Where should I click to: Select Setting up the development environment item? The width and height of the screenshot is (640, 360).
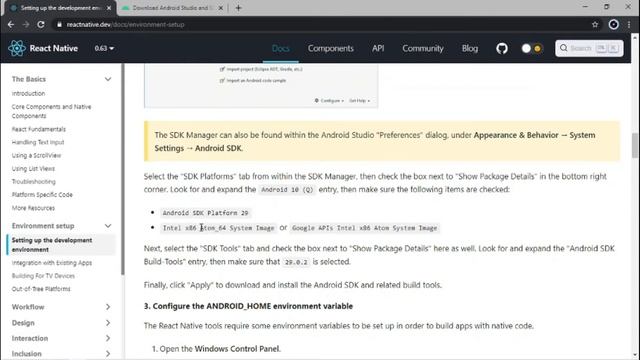pos(61,245)
